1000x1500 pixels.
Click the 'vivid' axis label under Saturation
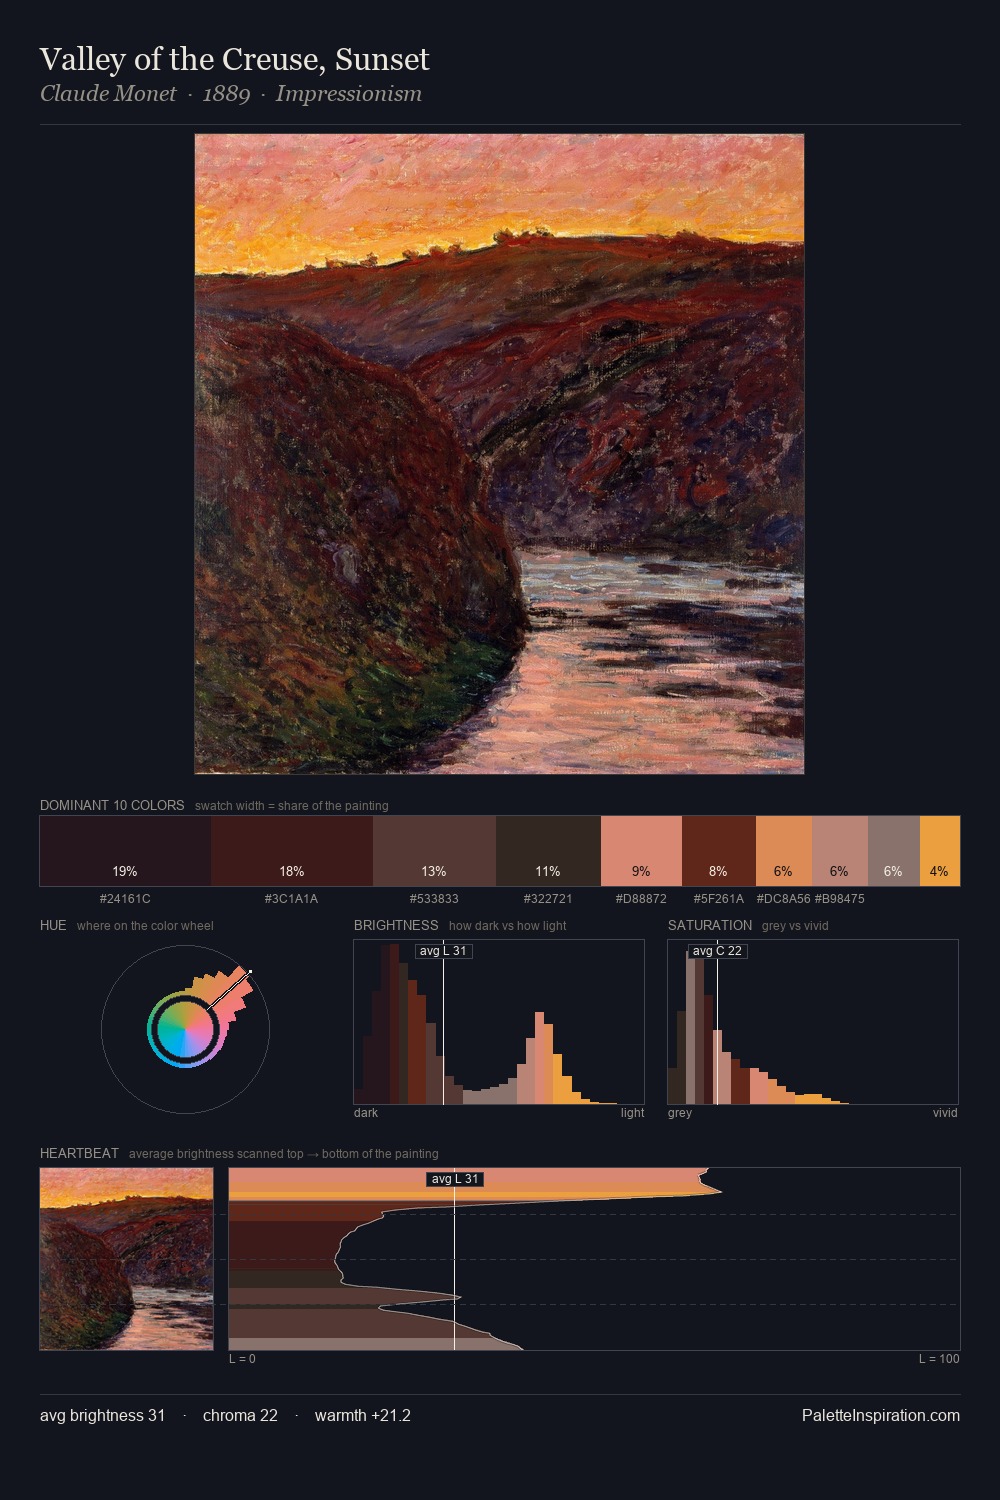coord(945,1113)
